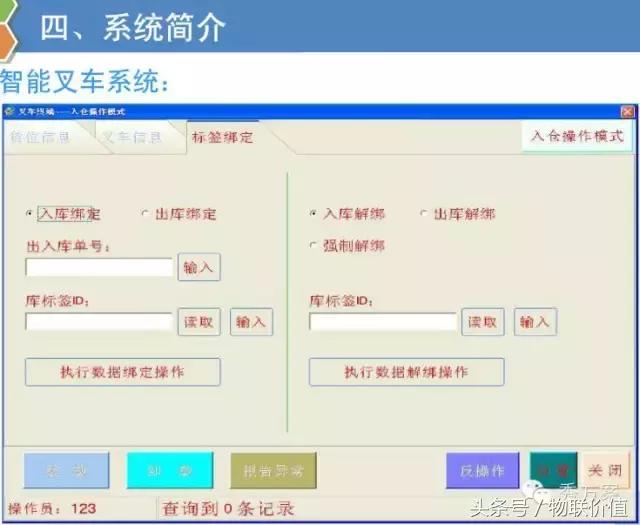
Task: Click 执行数据解绑操作 button
Action: (406, 371)
